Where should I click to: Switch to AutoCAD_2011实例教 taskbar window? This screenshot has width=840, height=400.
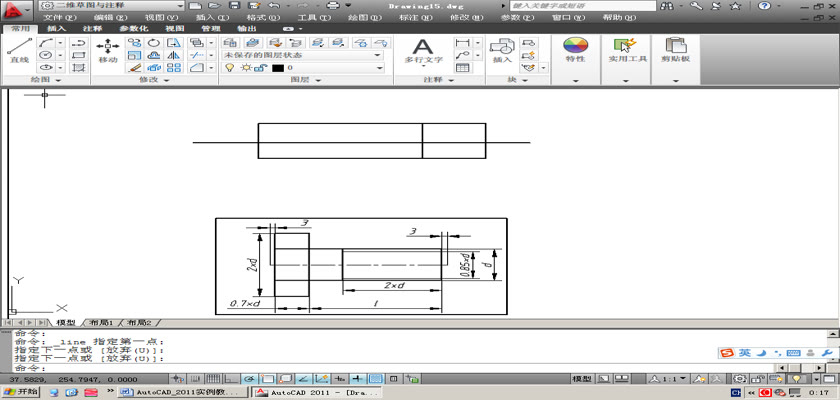pyautogui.click(x=183, y=393)
